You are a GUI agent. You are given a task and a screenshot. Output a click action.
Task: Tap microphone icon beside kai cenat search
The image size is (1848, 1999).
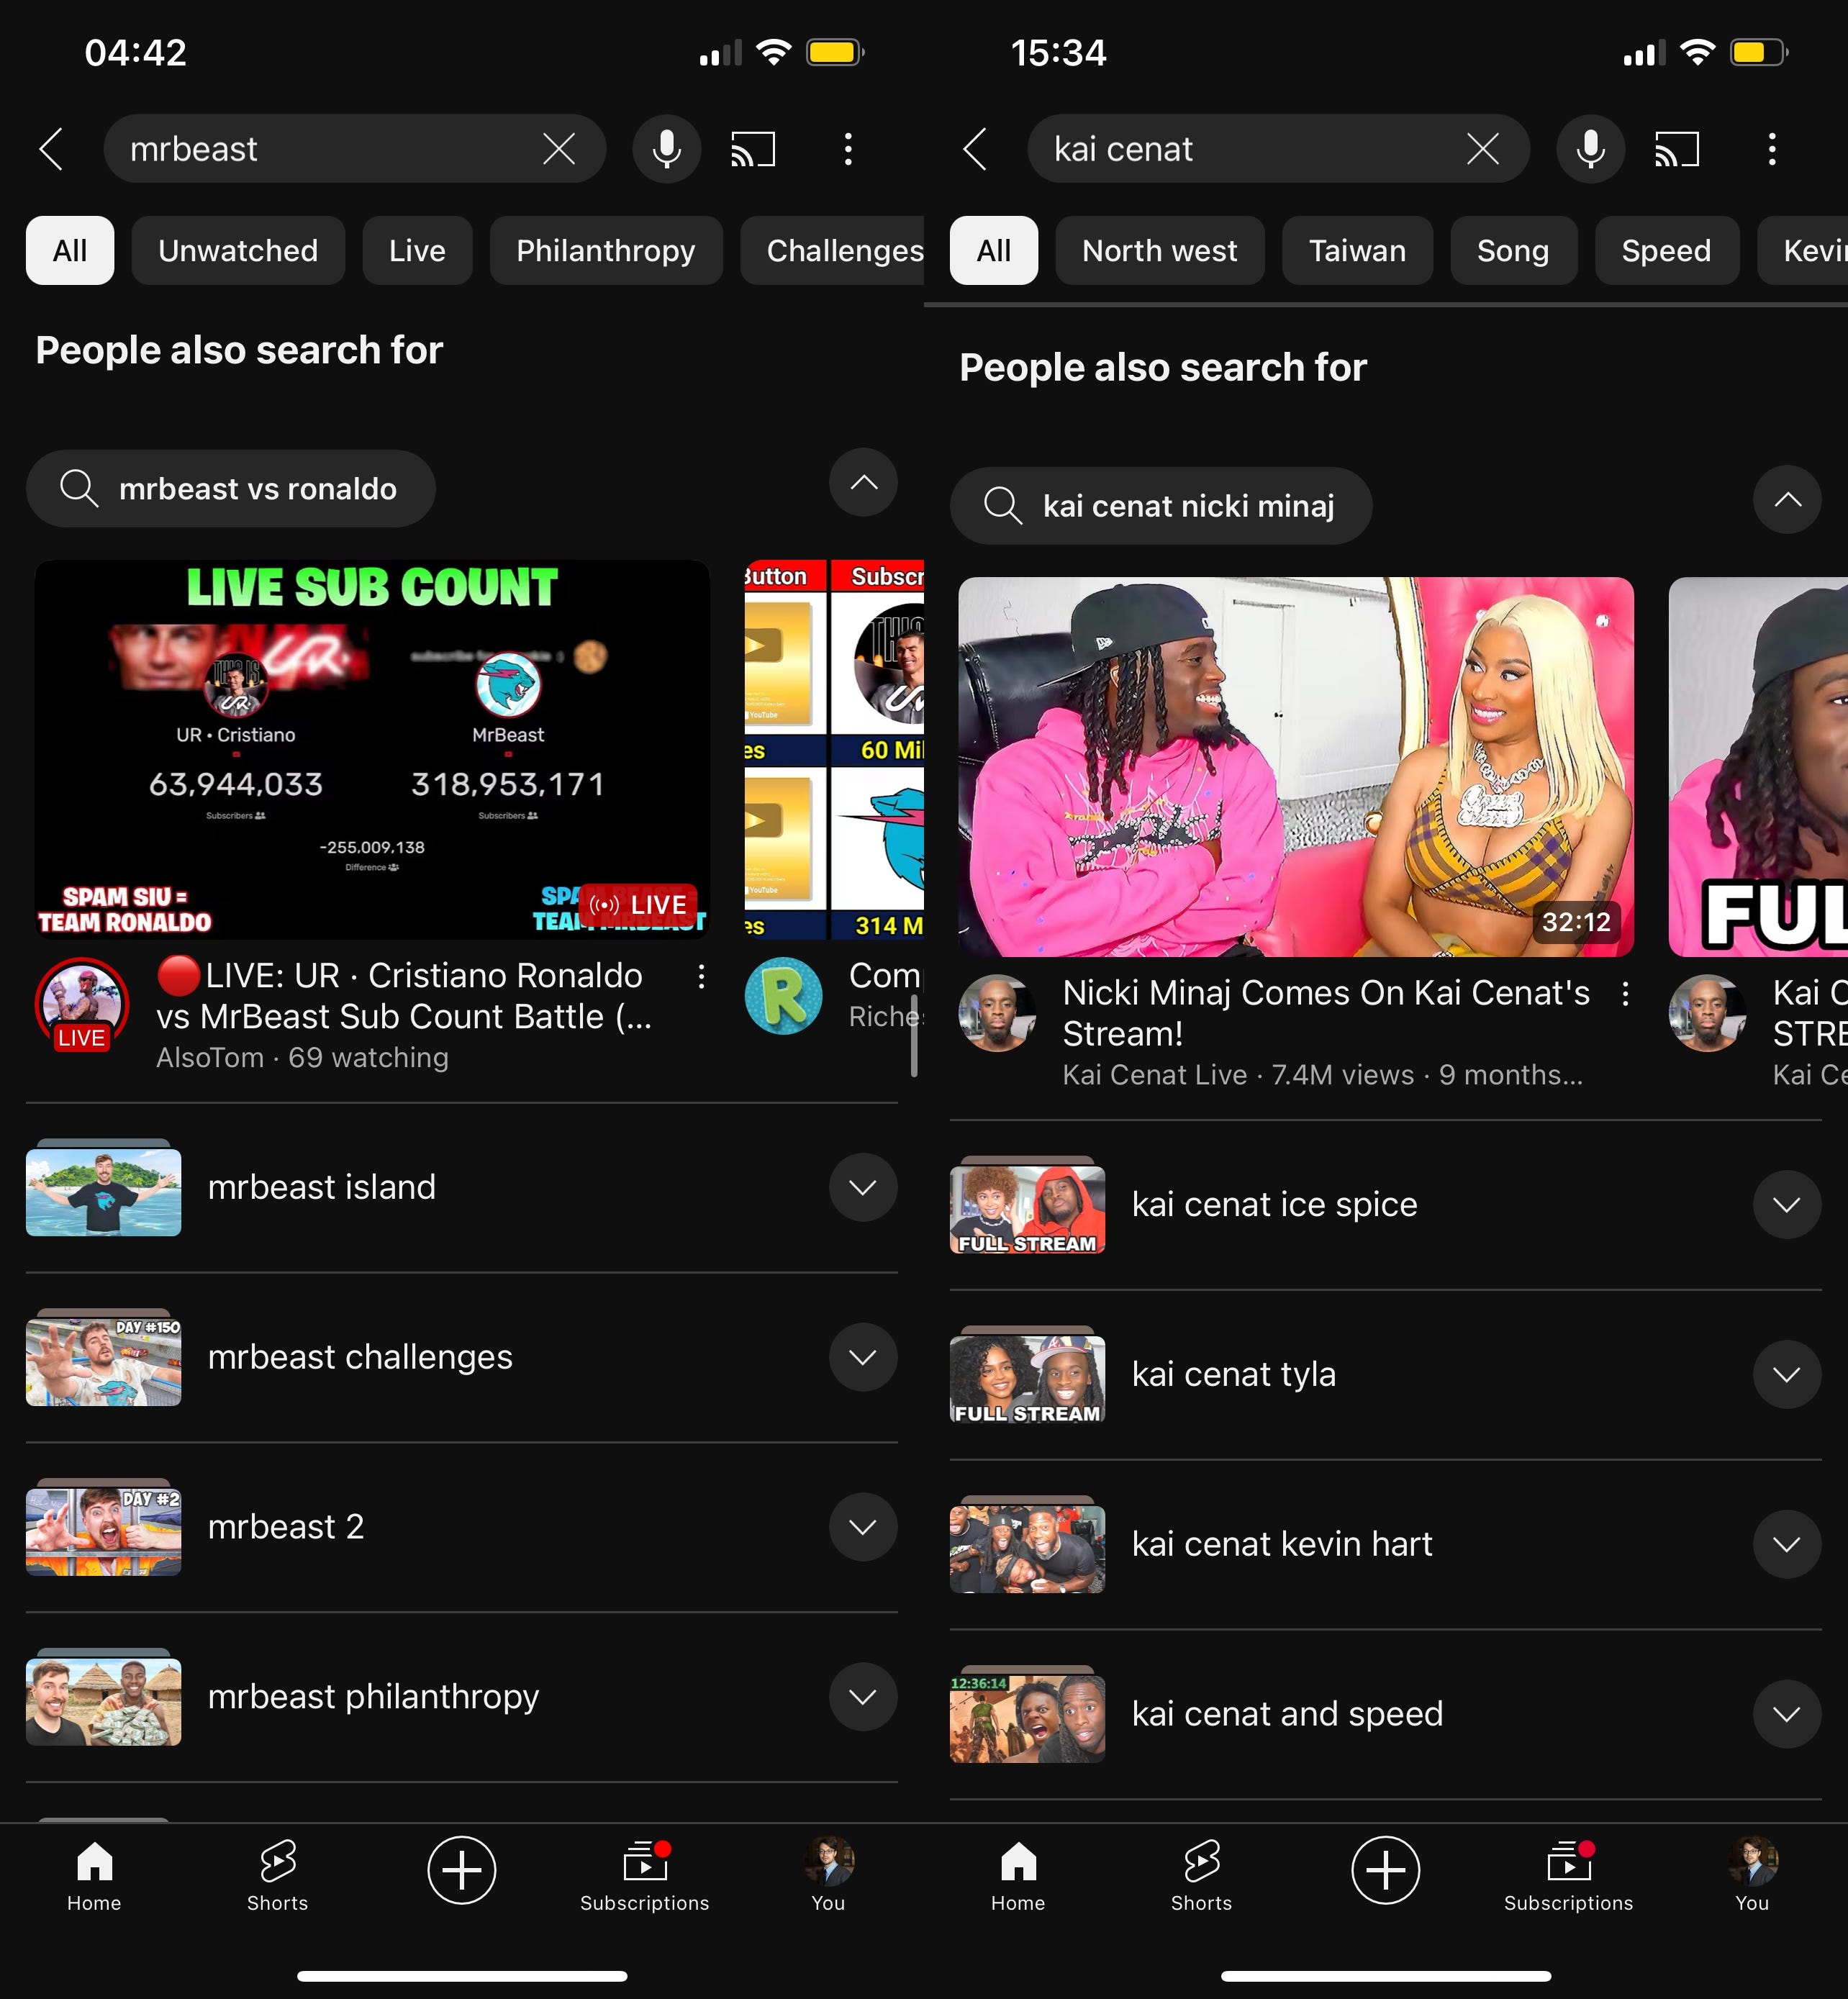point(1591,149)
